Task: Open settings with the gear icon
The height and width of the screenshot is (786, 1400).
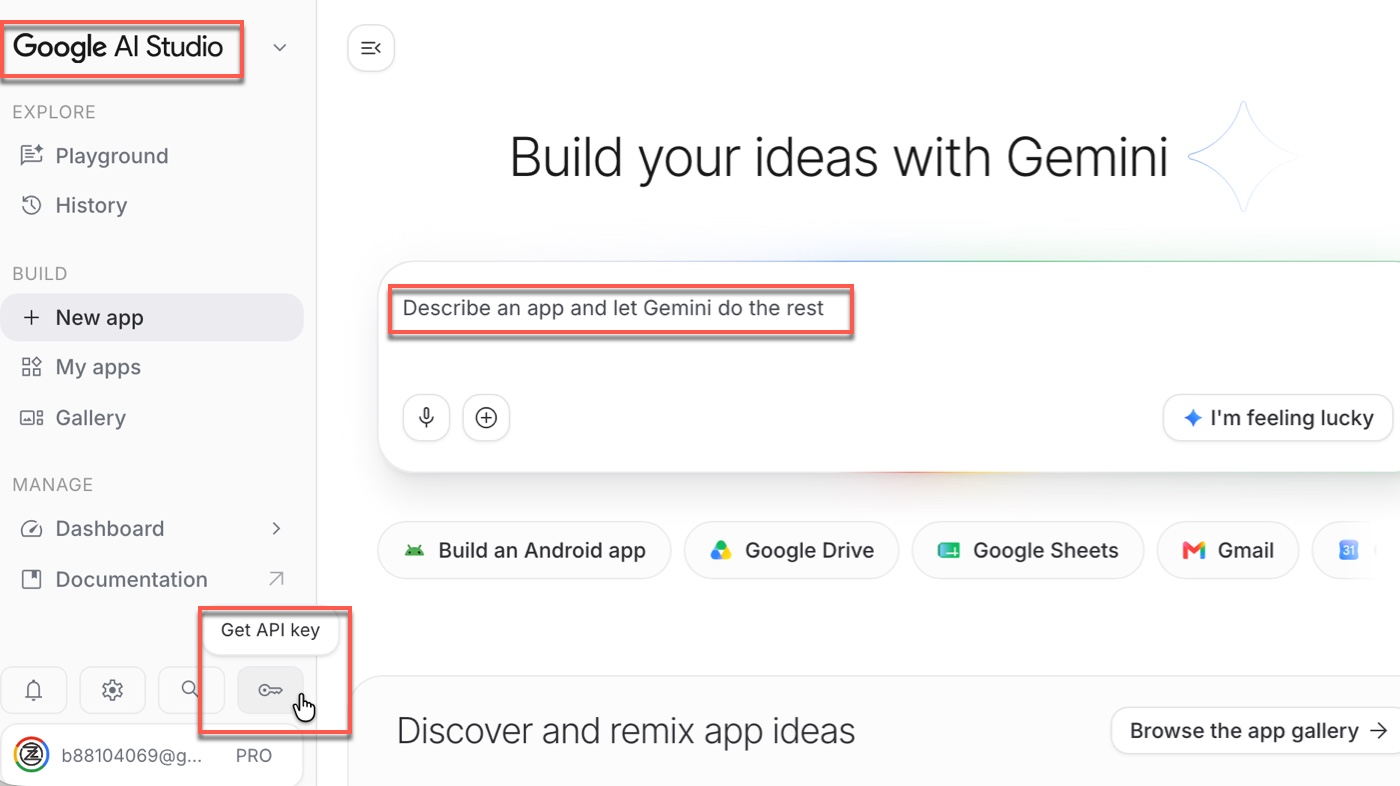Action: (x=112, y=690)
